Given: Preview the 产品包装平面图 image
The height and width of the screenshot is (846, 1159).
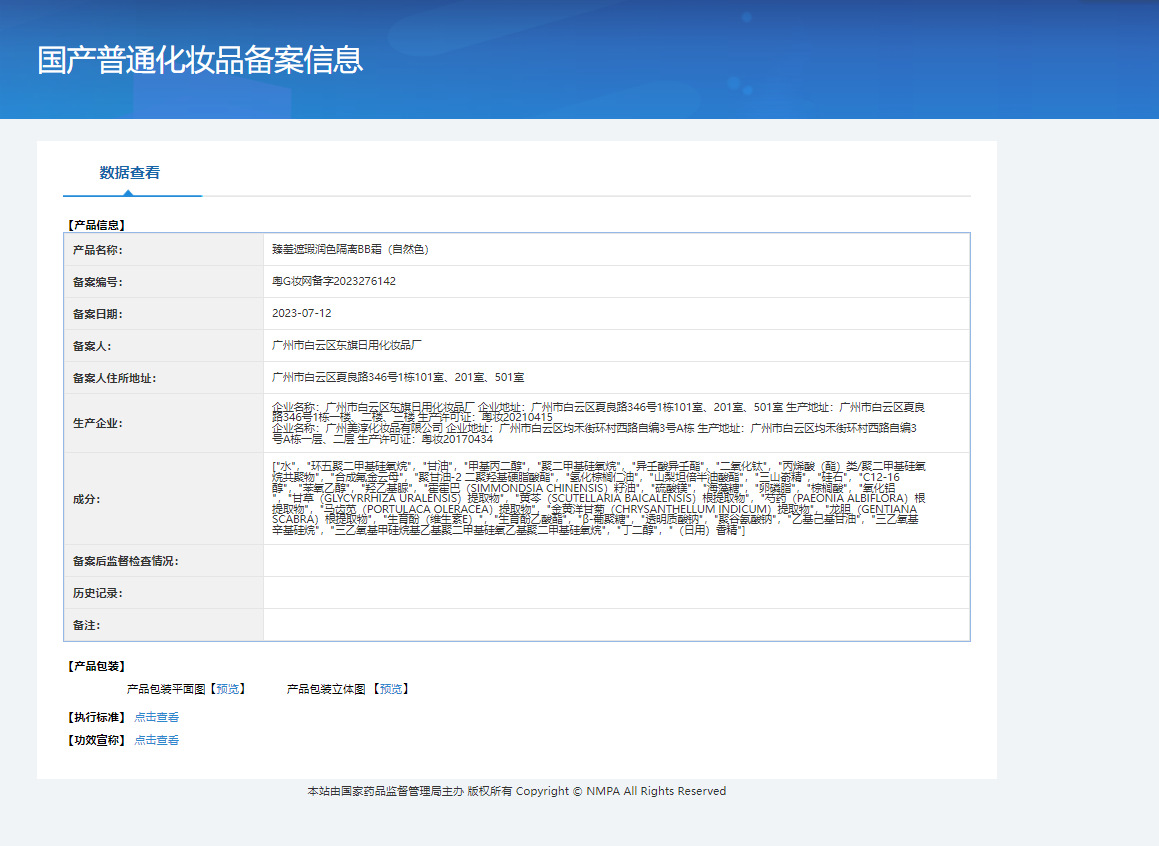Looking at the screenshot, I should pyautogui.click(x=228, y=689).
